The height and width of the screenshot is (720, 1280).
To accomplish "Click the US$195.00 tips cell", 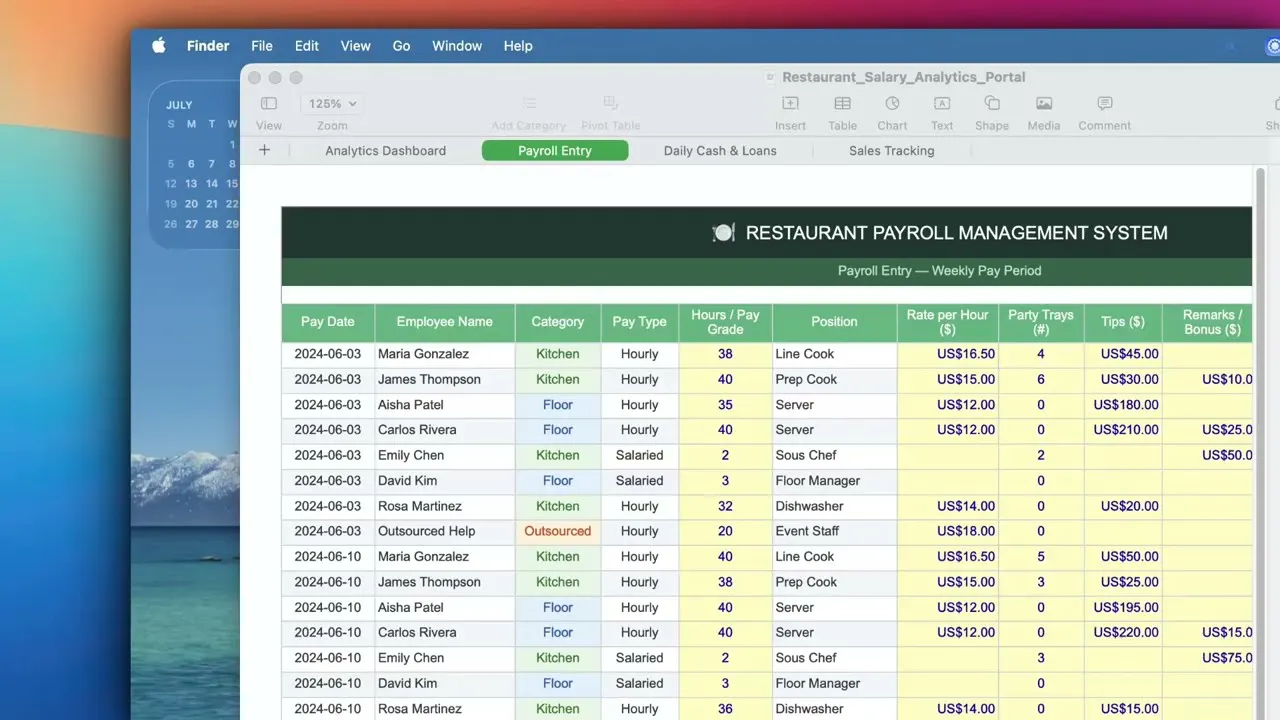I will 1123,607.
